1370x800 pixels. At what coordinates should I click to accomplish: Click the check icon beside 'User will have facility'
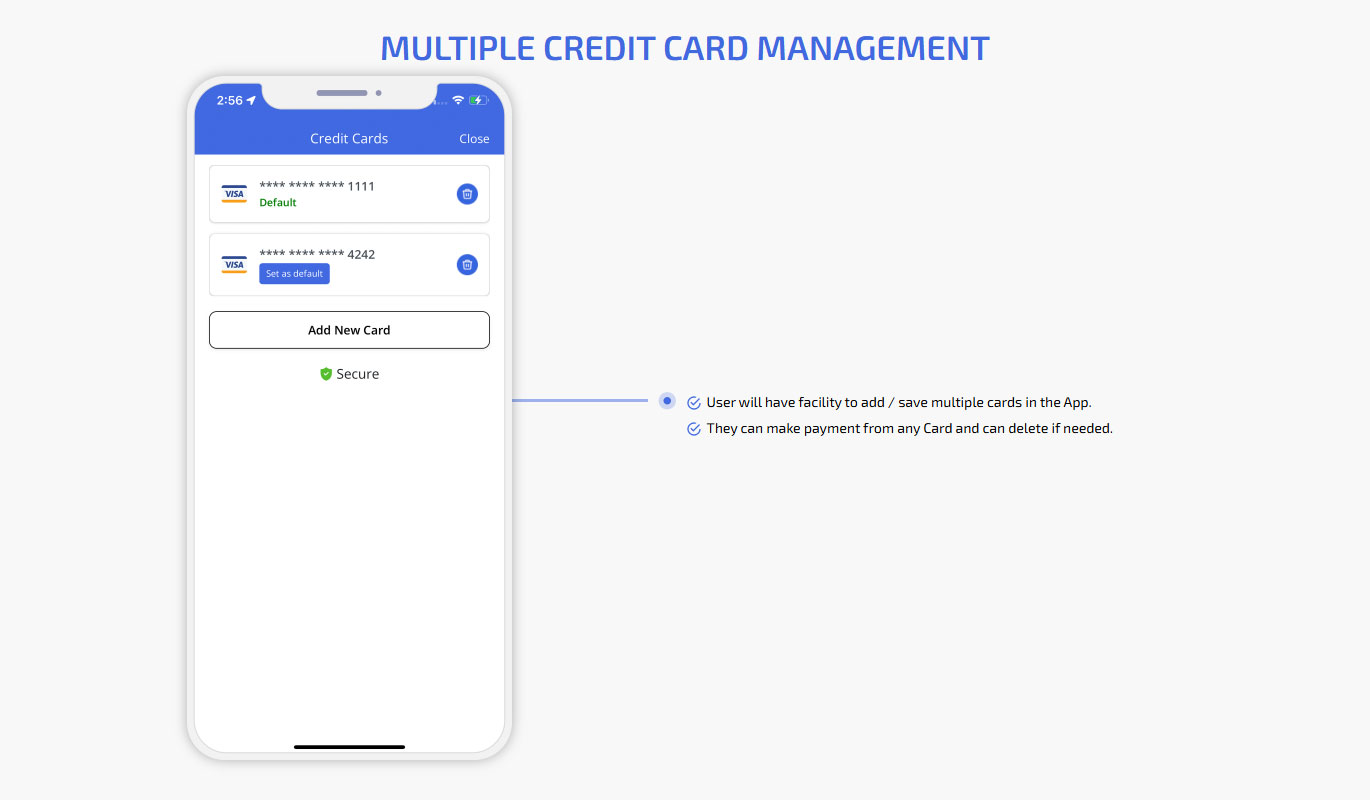tap(694, 403)
